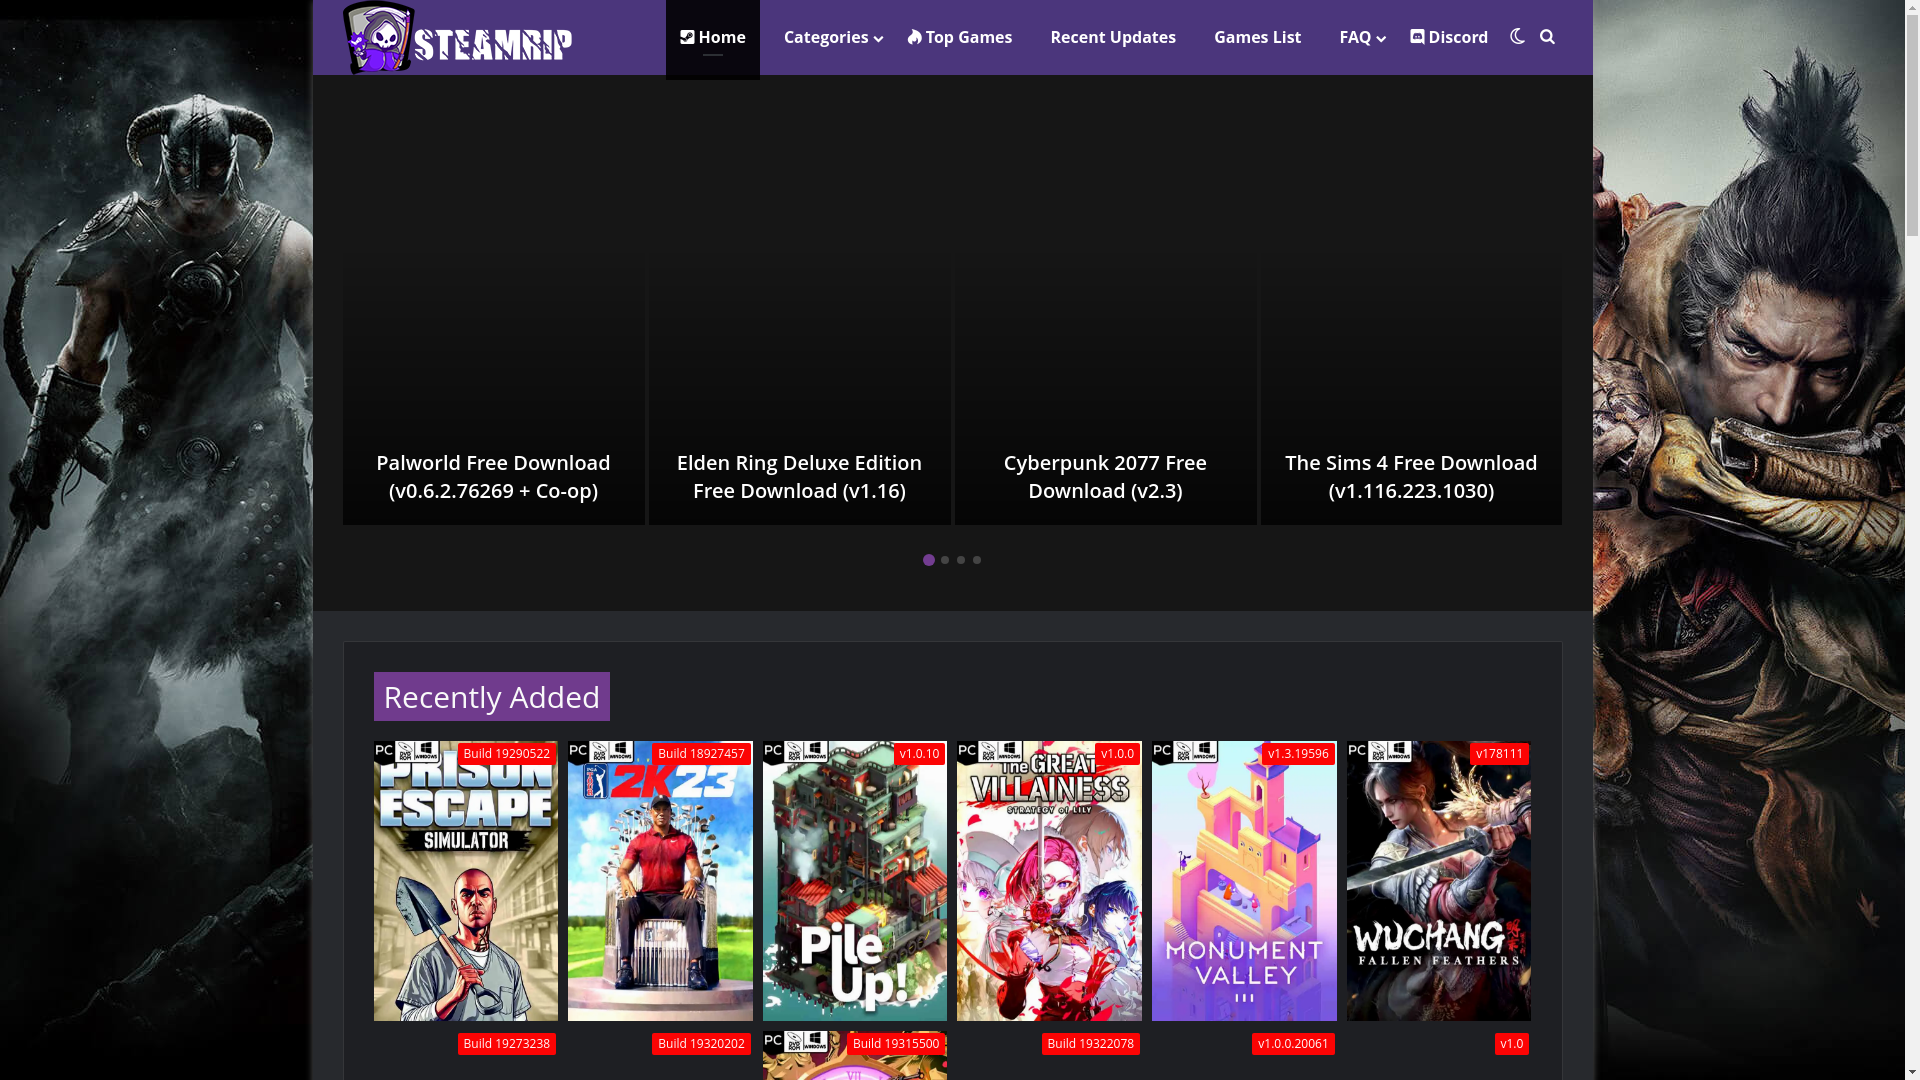1920x1080 pixels.
Task: Click the Build 18927457 version badge
Action: tap(701, 754)
